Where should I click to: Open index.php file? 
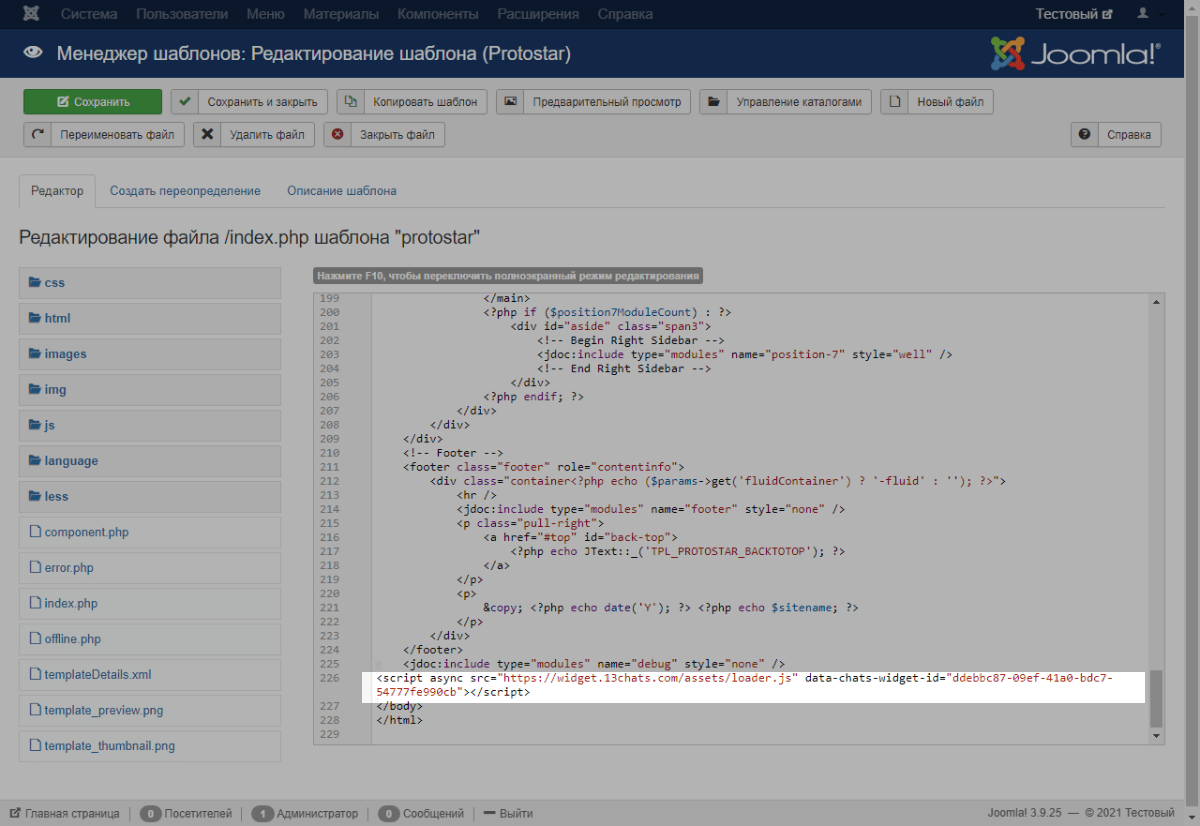150,604
